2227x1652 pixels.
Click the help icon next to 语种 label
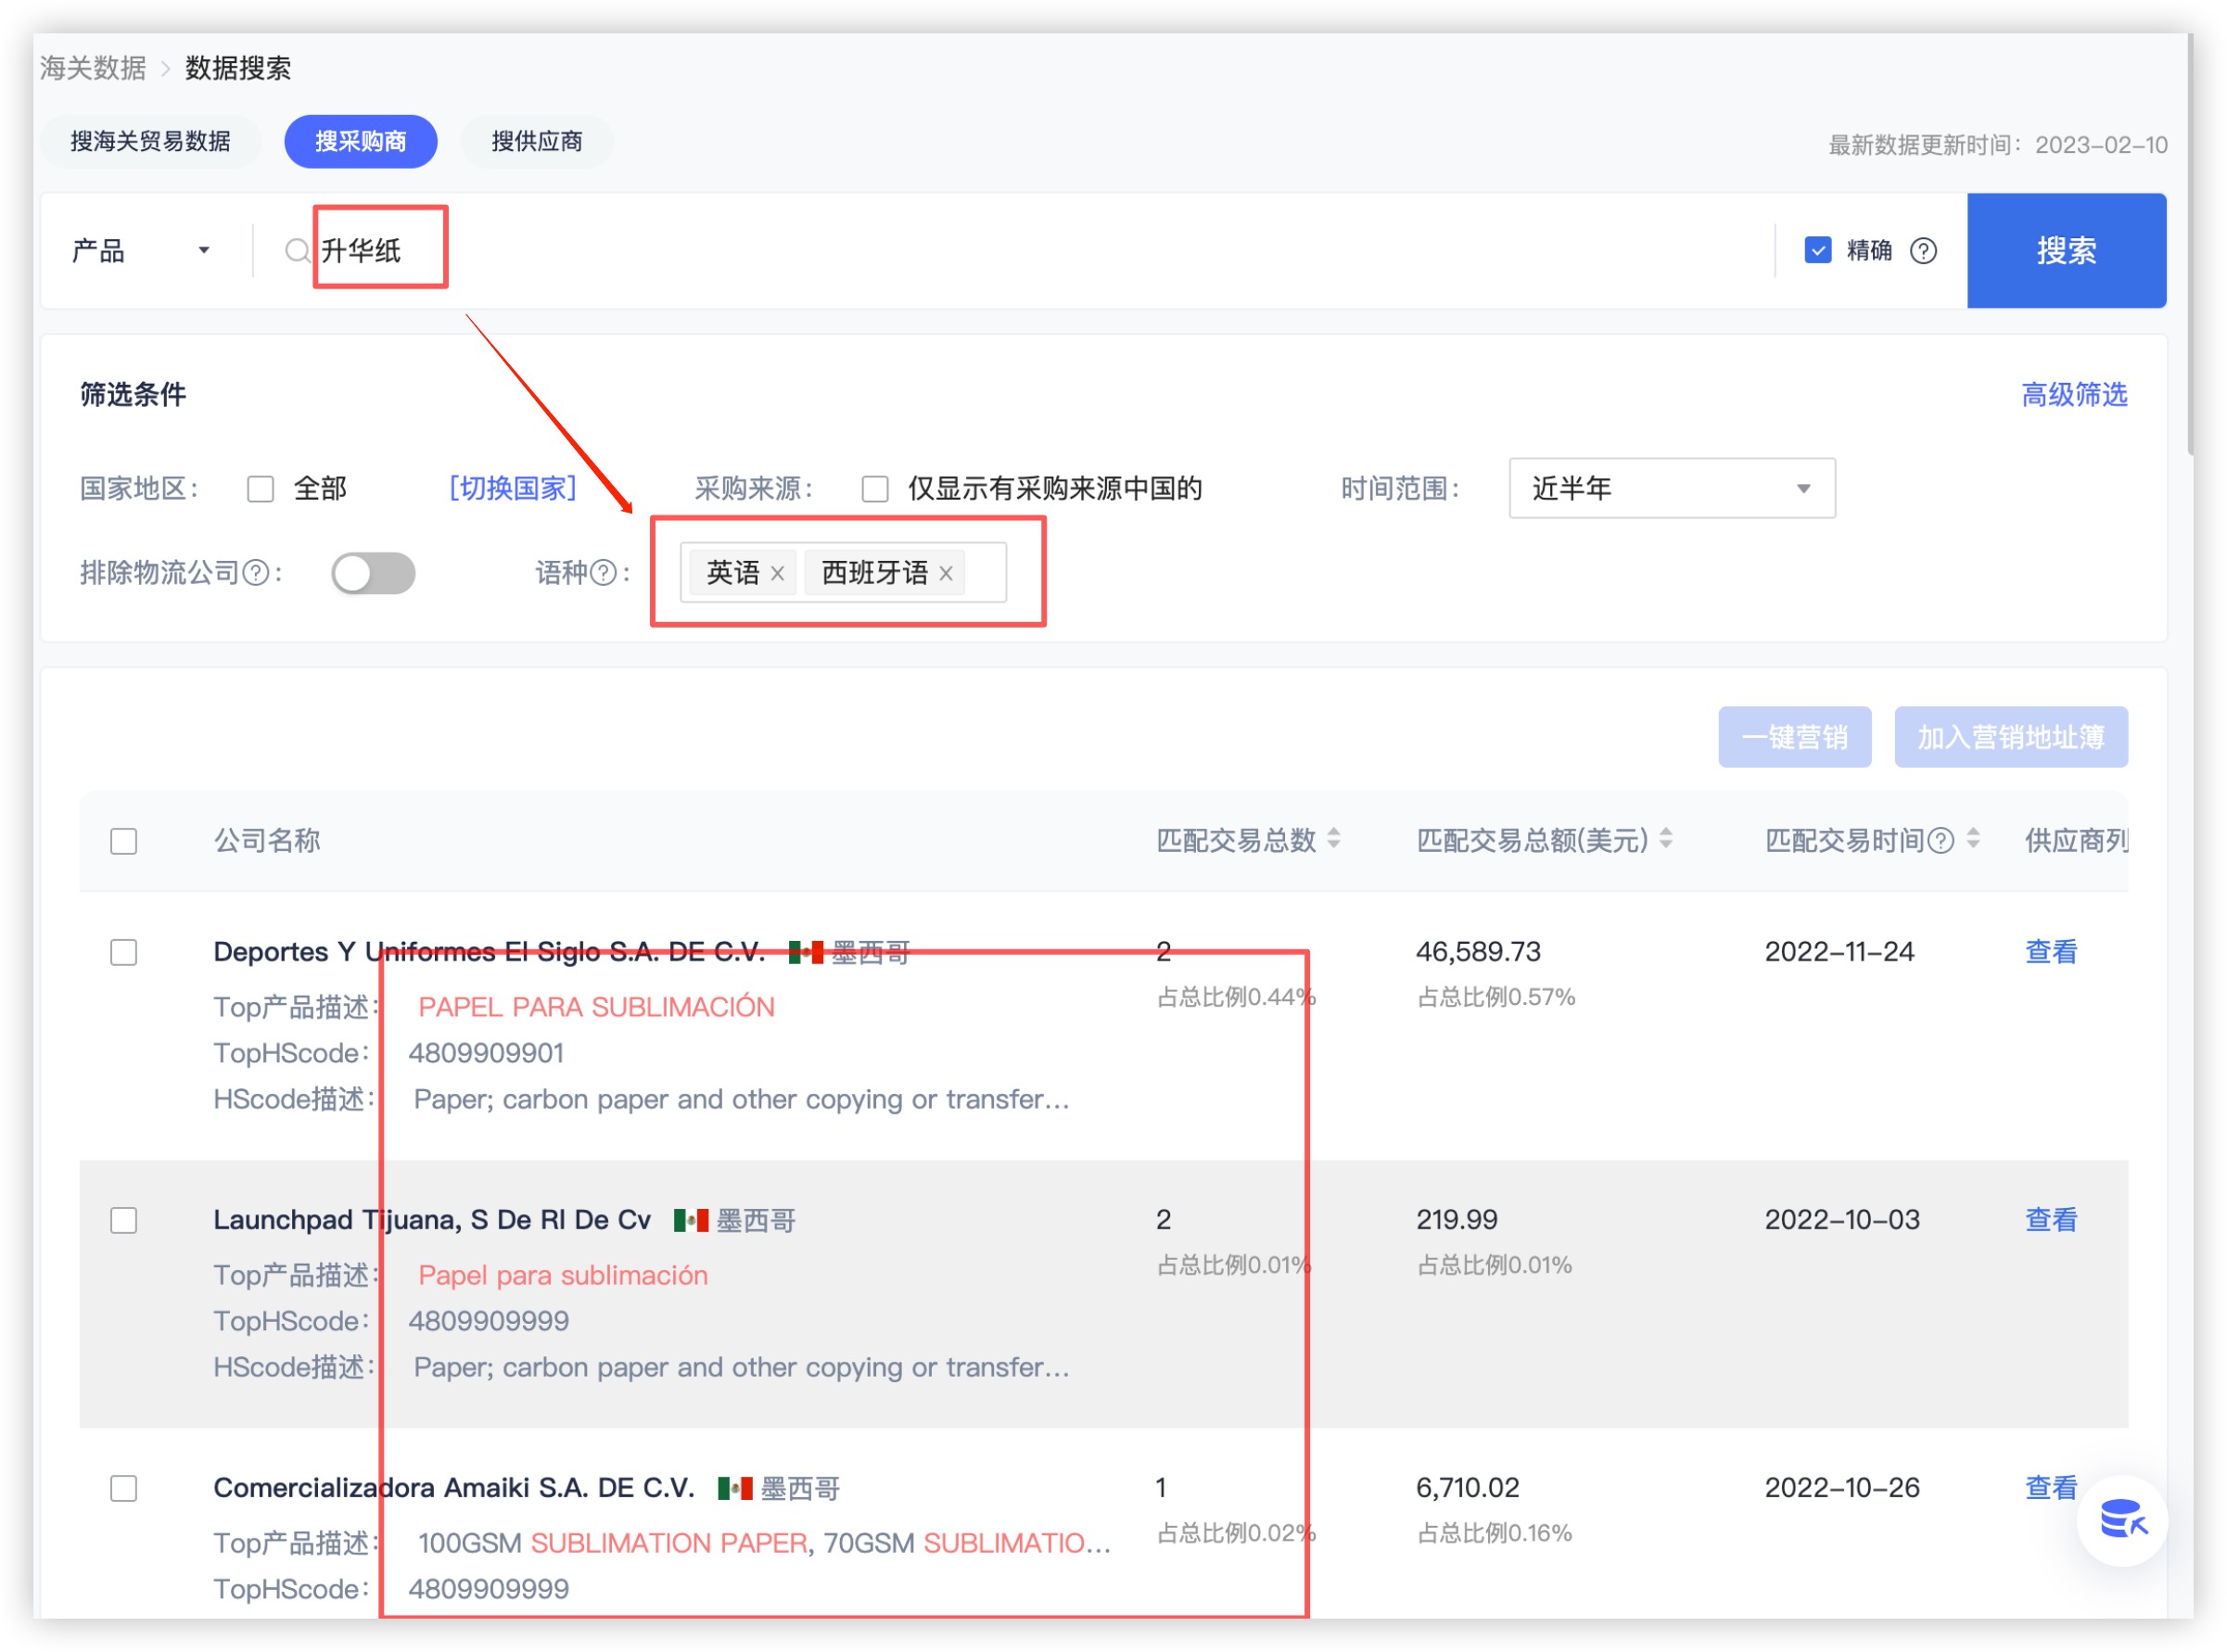(604, 572)
